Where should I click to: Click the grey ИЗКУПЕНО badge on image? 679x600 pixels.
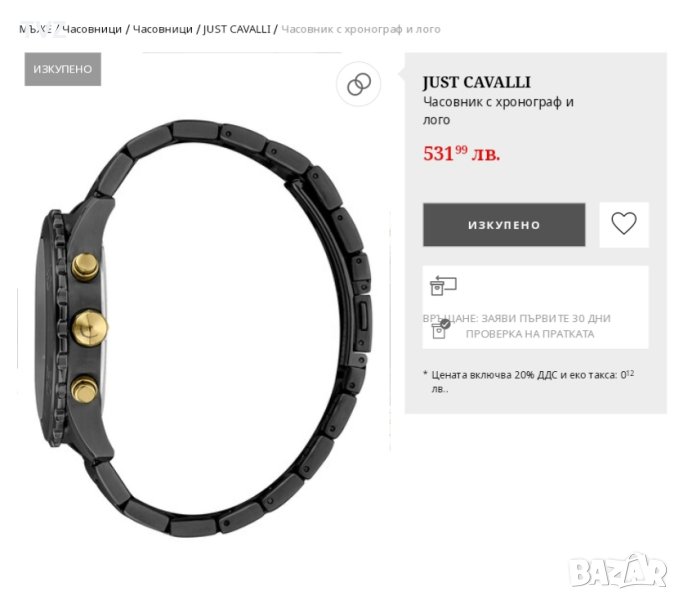click(x=63, y=69)
